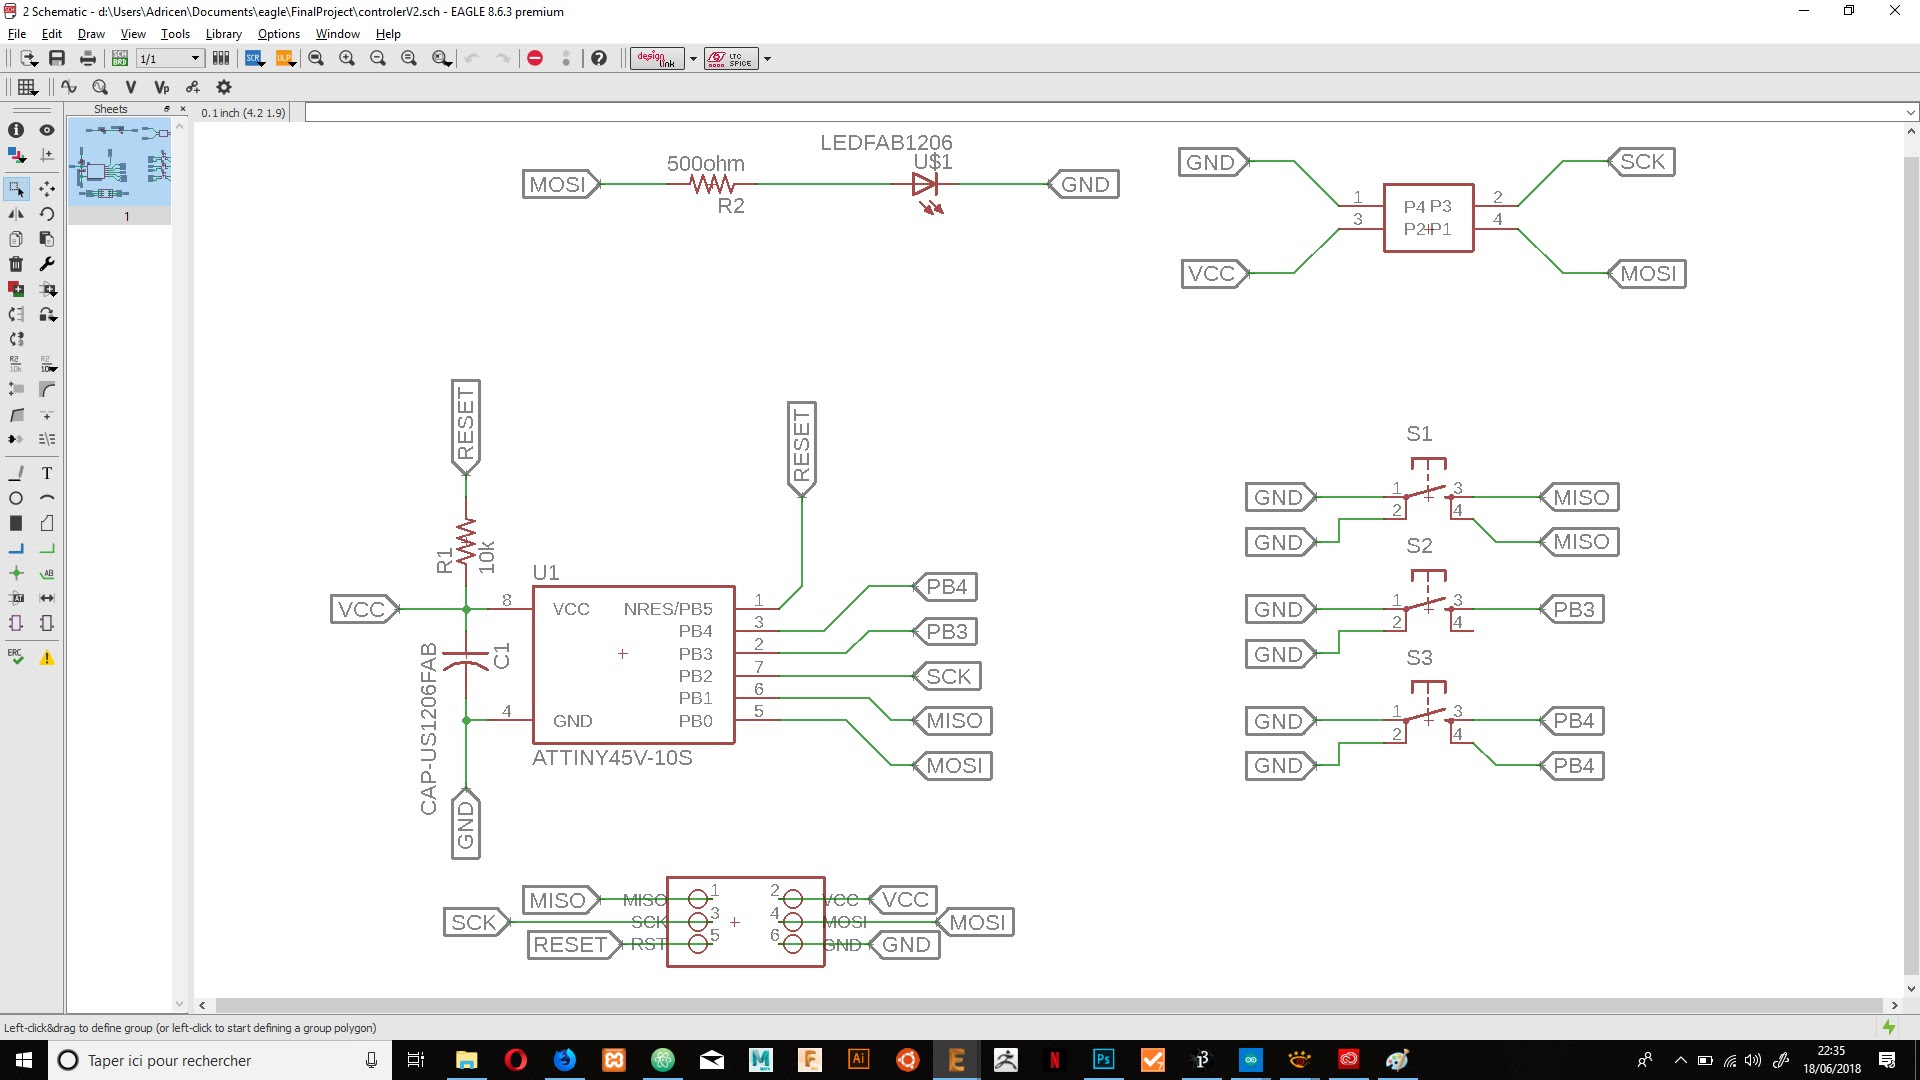Expand the design link dropdown arrow
1920x1080 pixels.
point(693,58)
